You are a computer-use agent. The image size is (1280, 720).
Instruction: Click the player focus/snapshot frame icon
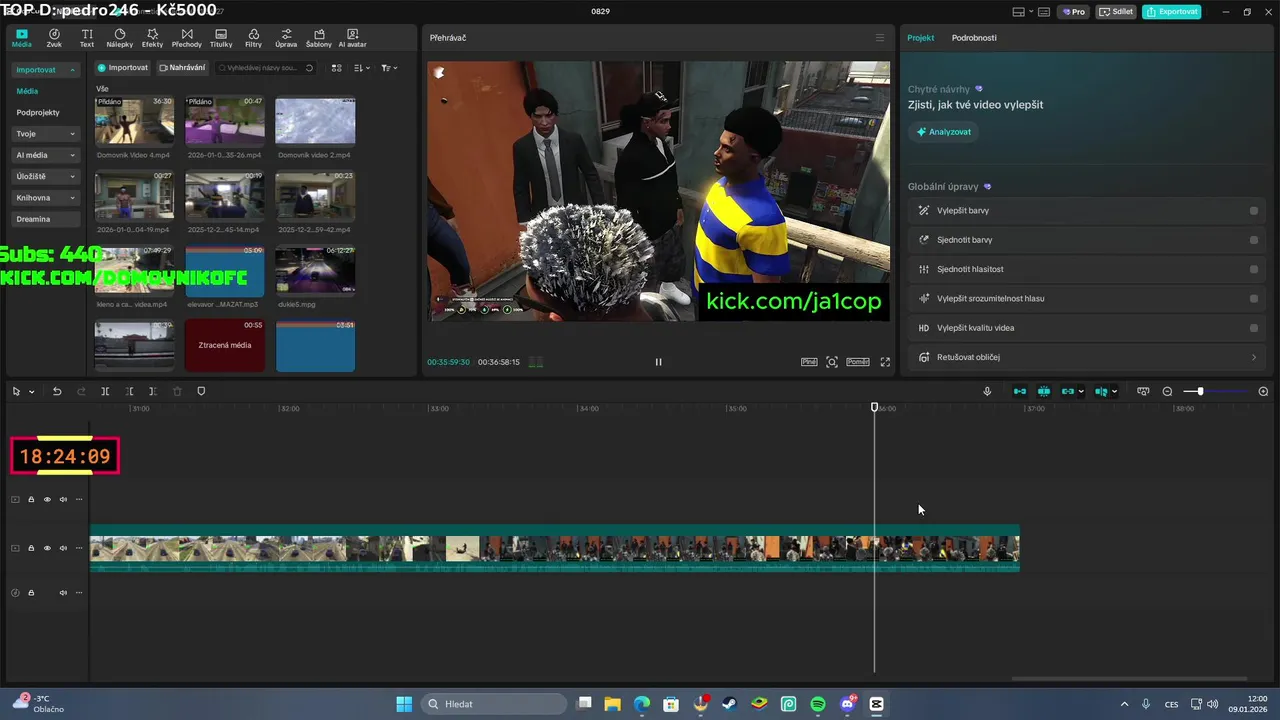click(x=832, y=362)
